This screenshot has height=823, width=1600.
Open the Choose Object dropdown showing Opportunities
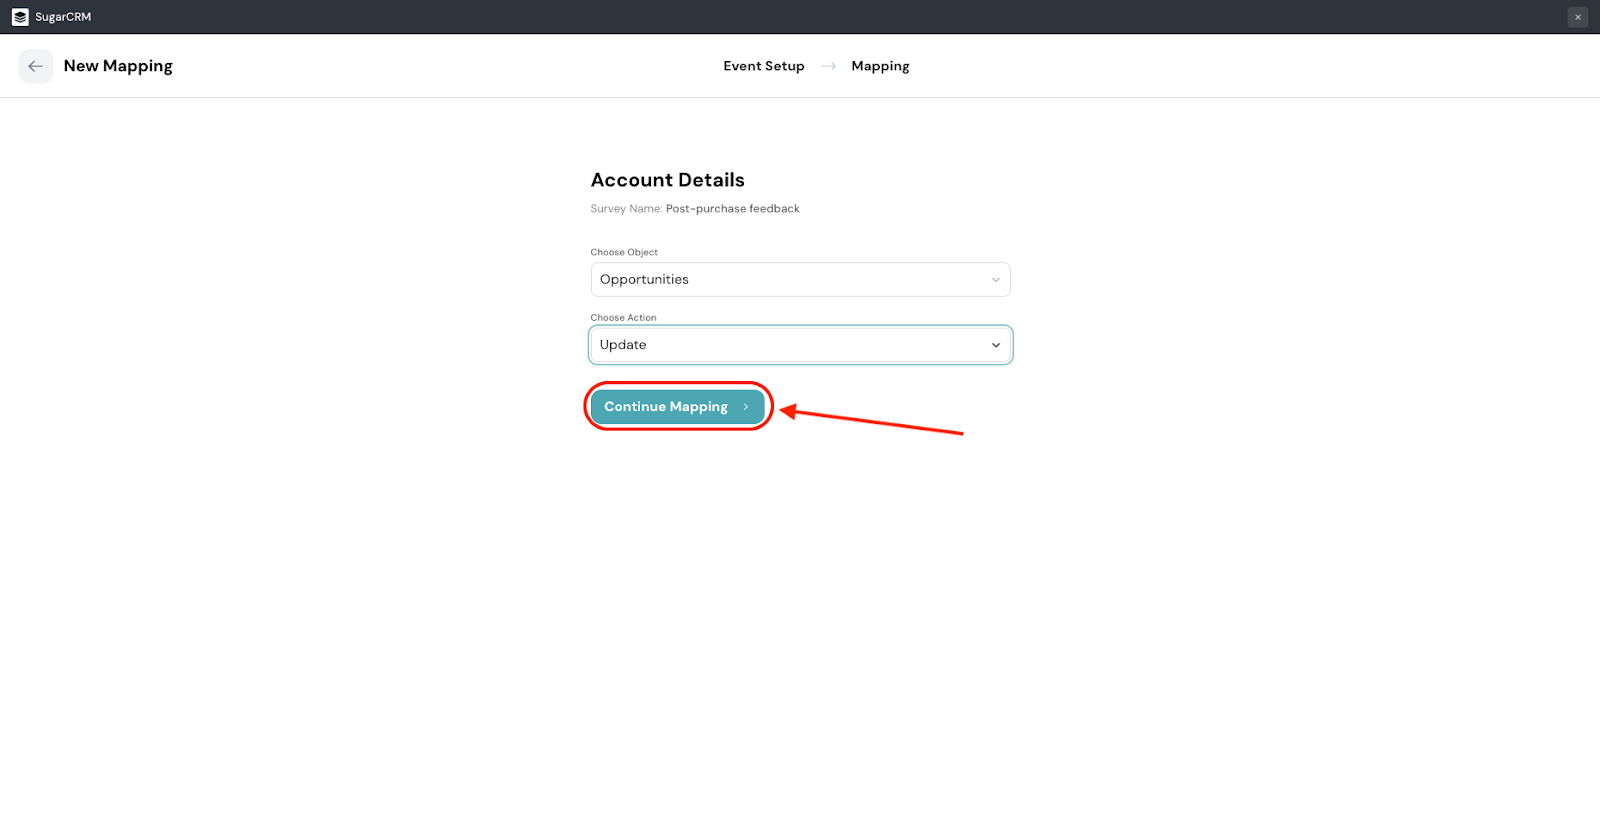[x=790, y=280]
